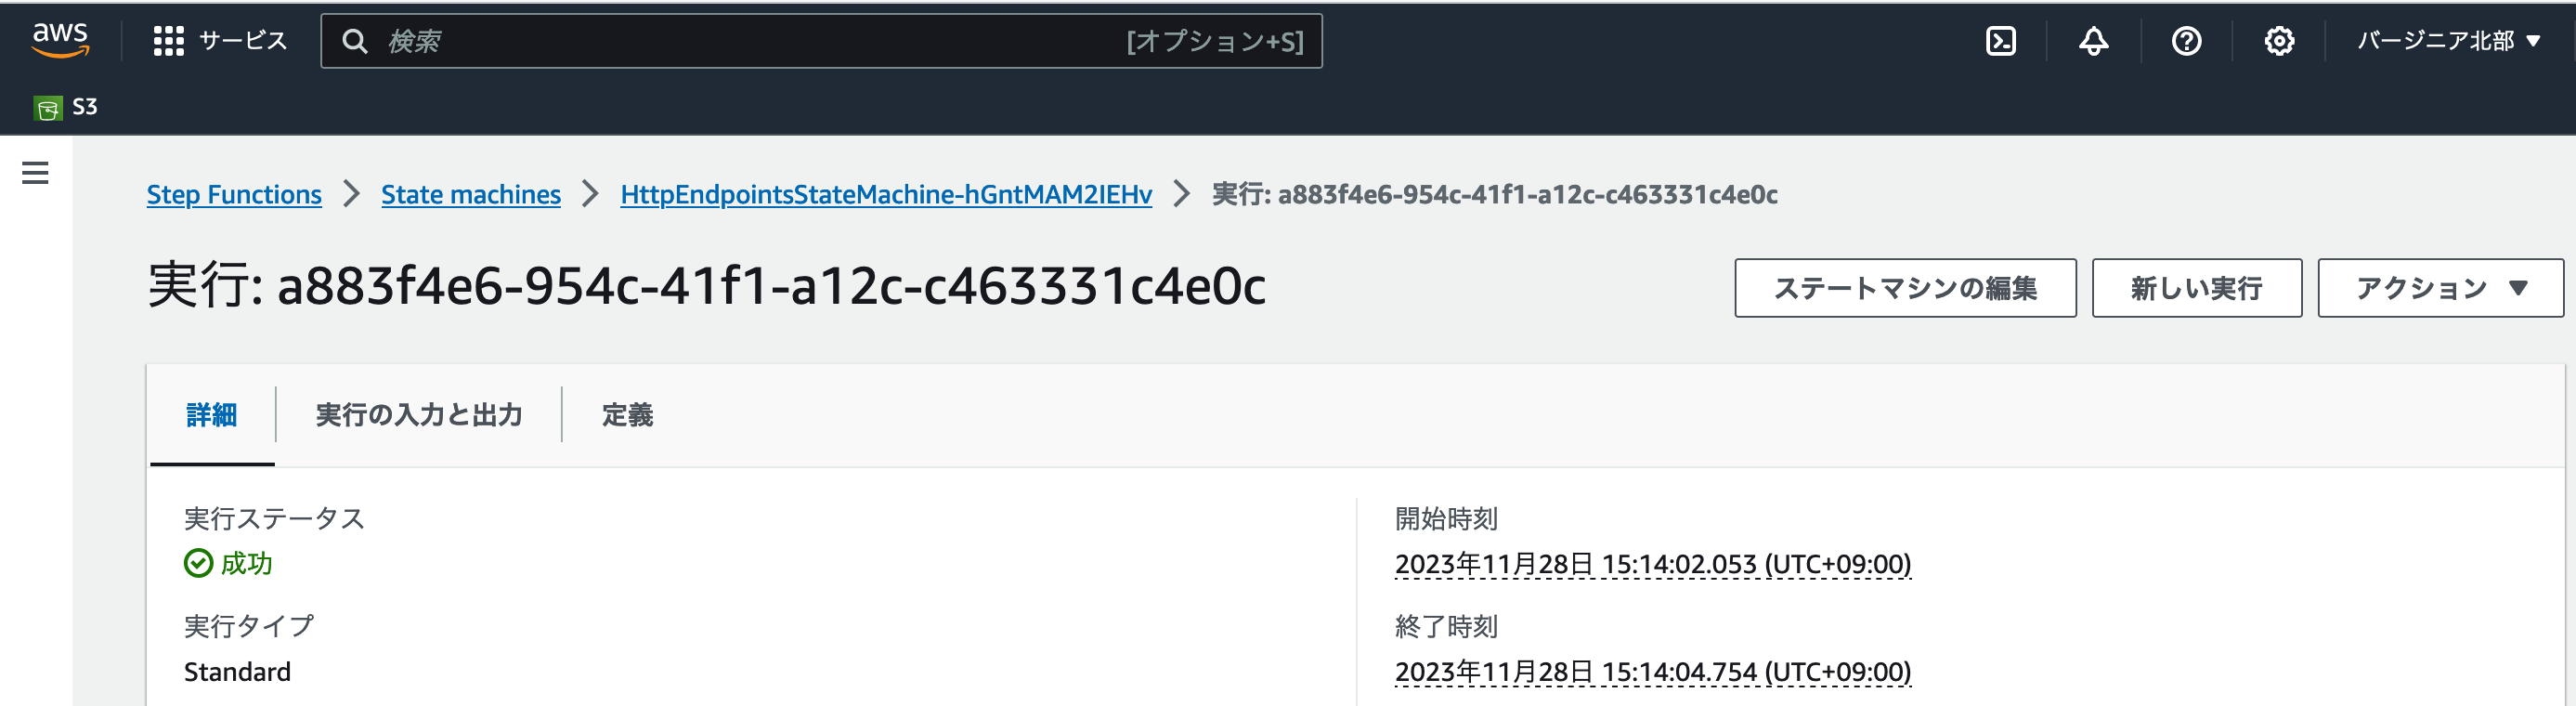Open the アクション dropdown
The width and height of the screenshot is (2576, 706).
pos(2439,287)
